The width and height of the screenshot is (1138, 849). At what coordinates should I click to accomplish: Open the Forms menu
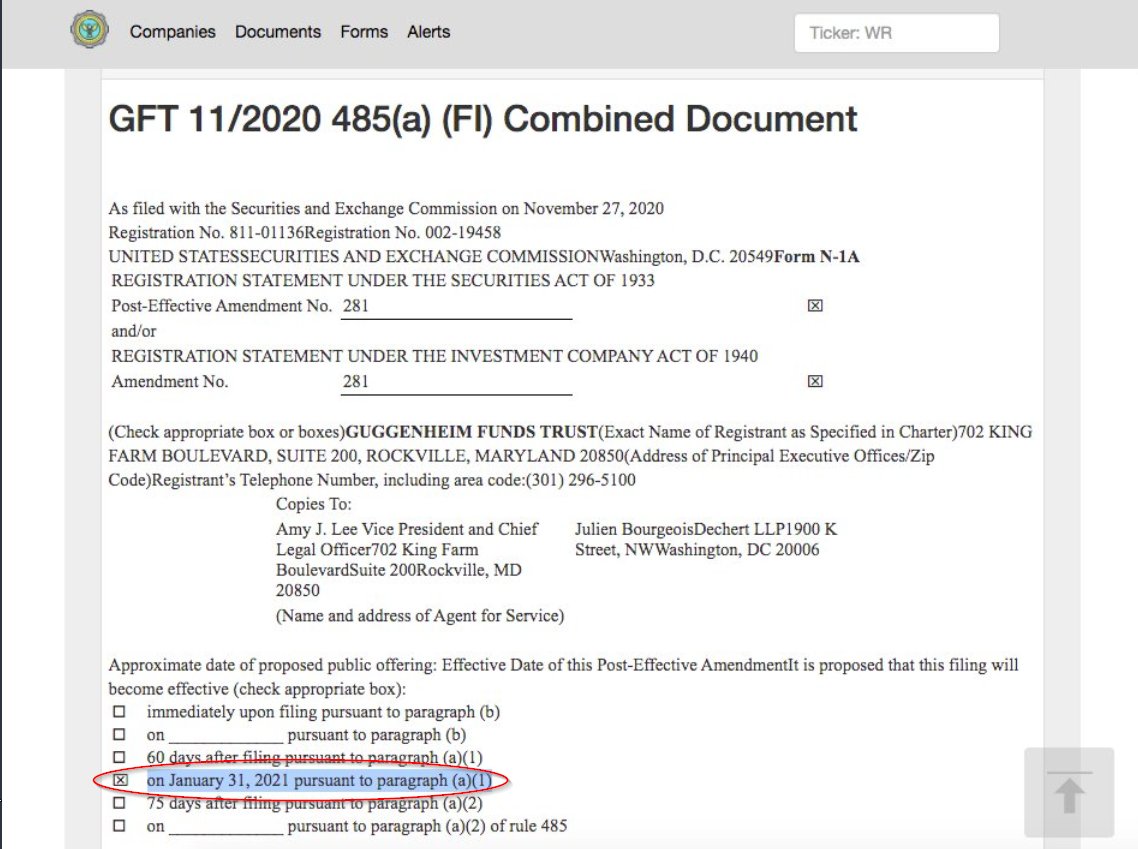click(364, 32)
